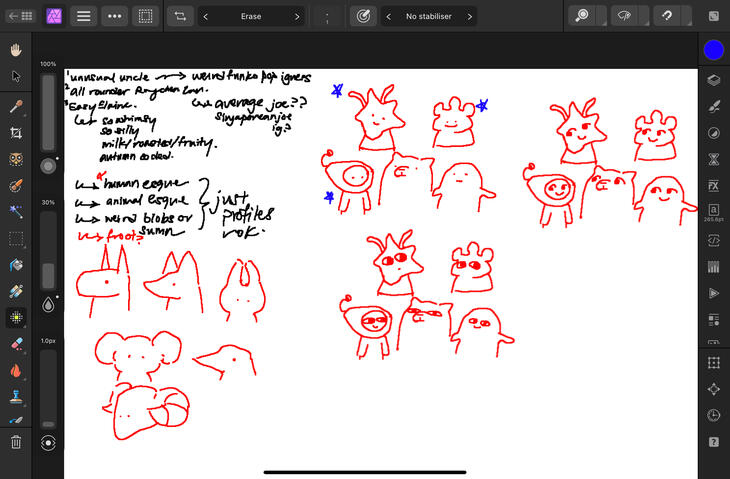Open the FX layer effects panel
This screenshot has width=730, height=479.
click(713, 185)
